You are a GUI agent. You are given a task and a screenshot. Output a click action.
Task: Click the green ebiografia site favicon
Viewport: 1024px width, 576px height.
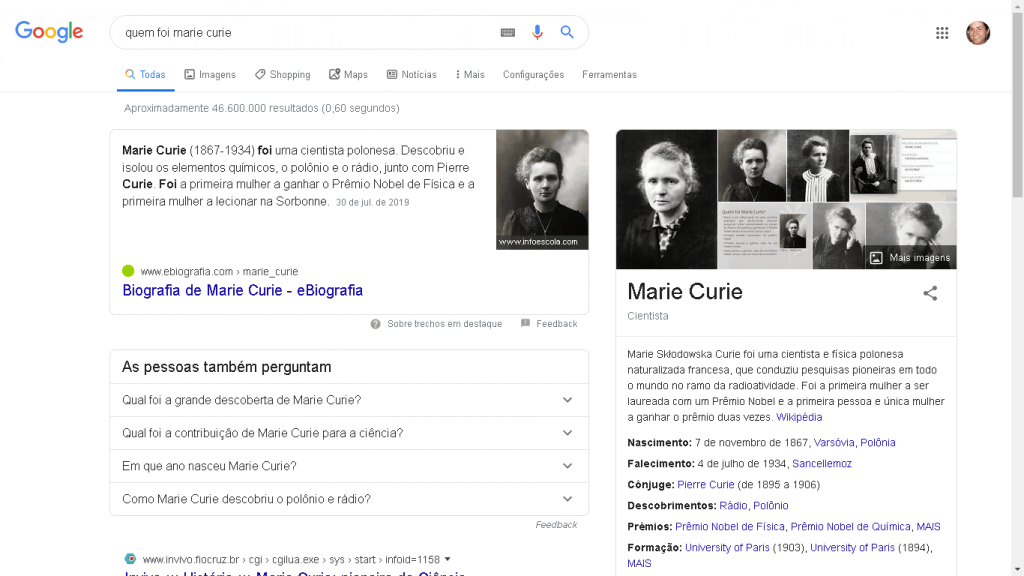tap(128, 271)
